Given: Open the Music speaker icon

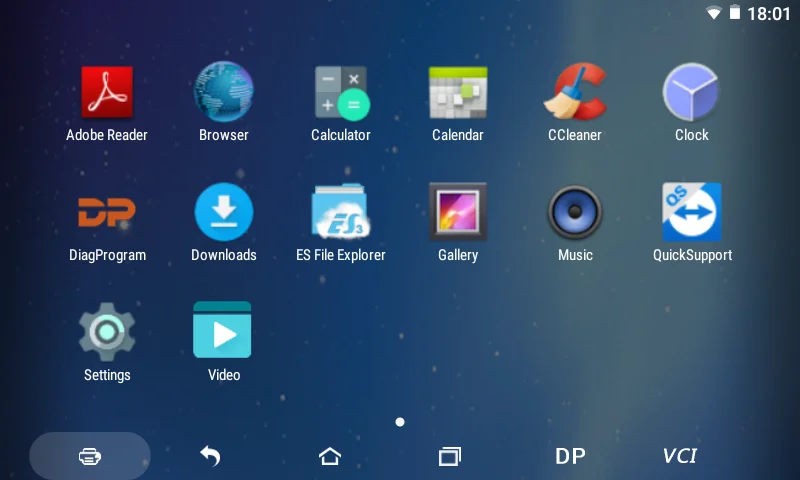Looking at the screenshot, I should 575,212.
